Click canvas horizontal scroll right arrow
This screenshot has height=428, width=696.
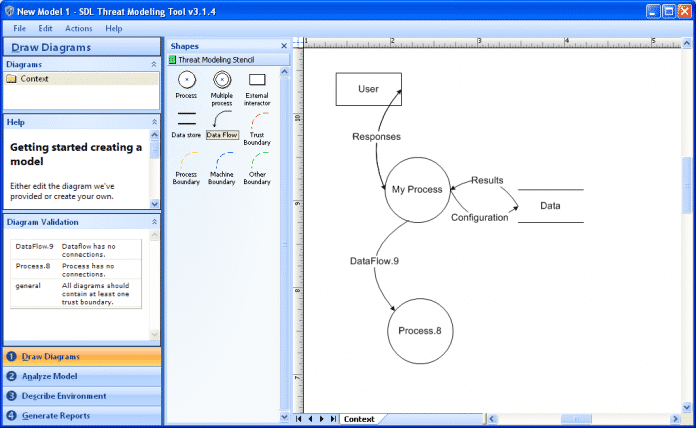pos(675,419)
